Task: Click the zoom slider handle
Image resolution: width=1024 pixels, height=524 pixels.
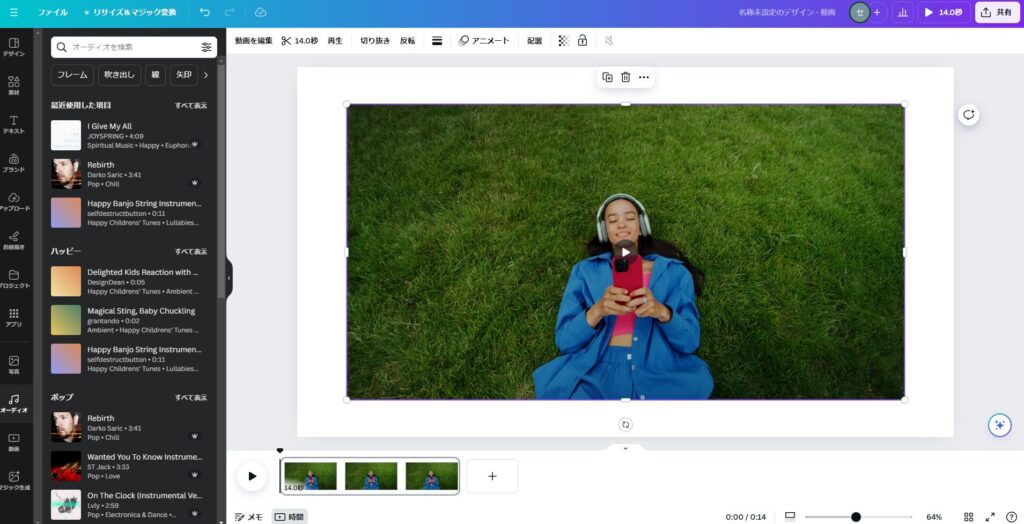Action: [x=856, y=517]
